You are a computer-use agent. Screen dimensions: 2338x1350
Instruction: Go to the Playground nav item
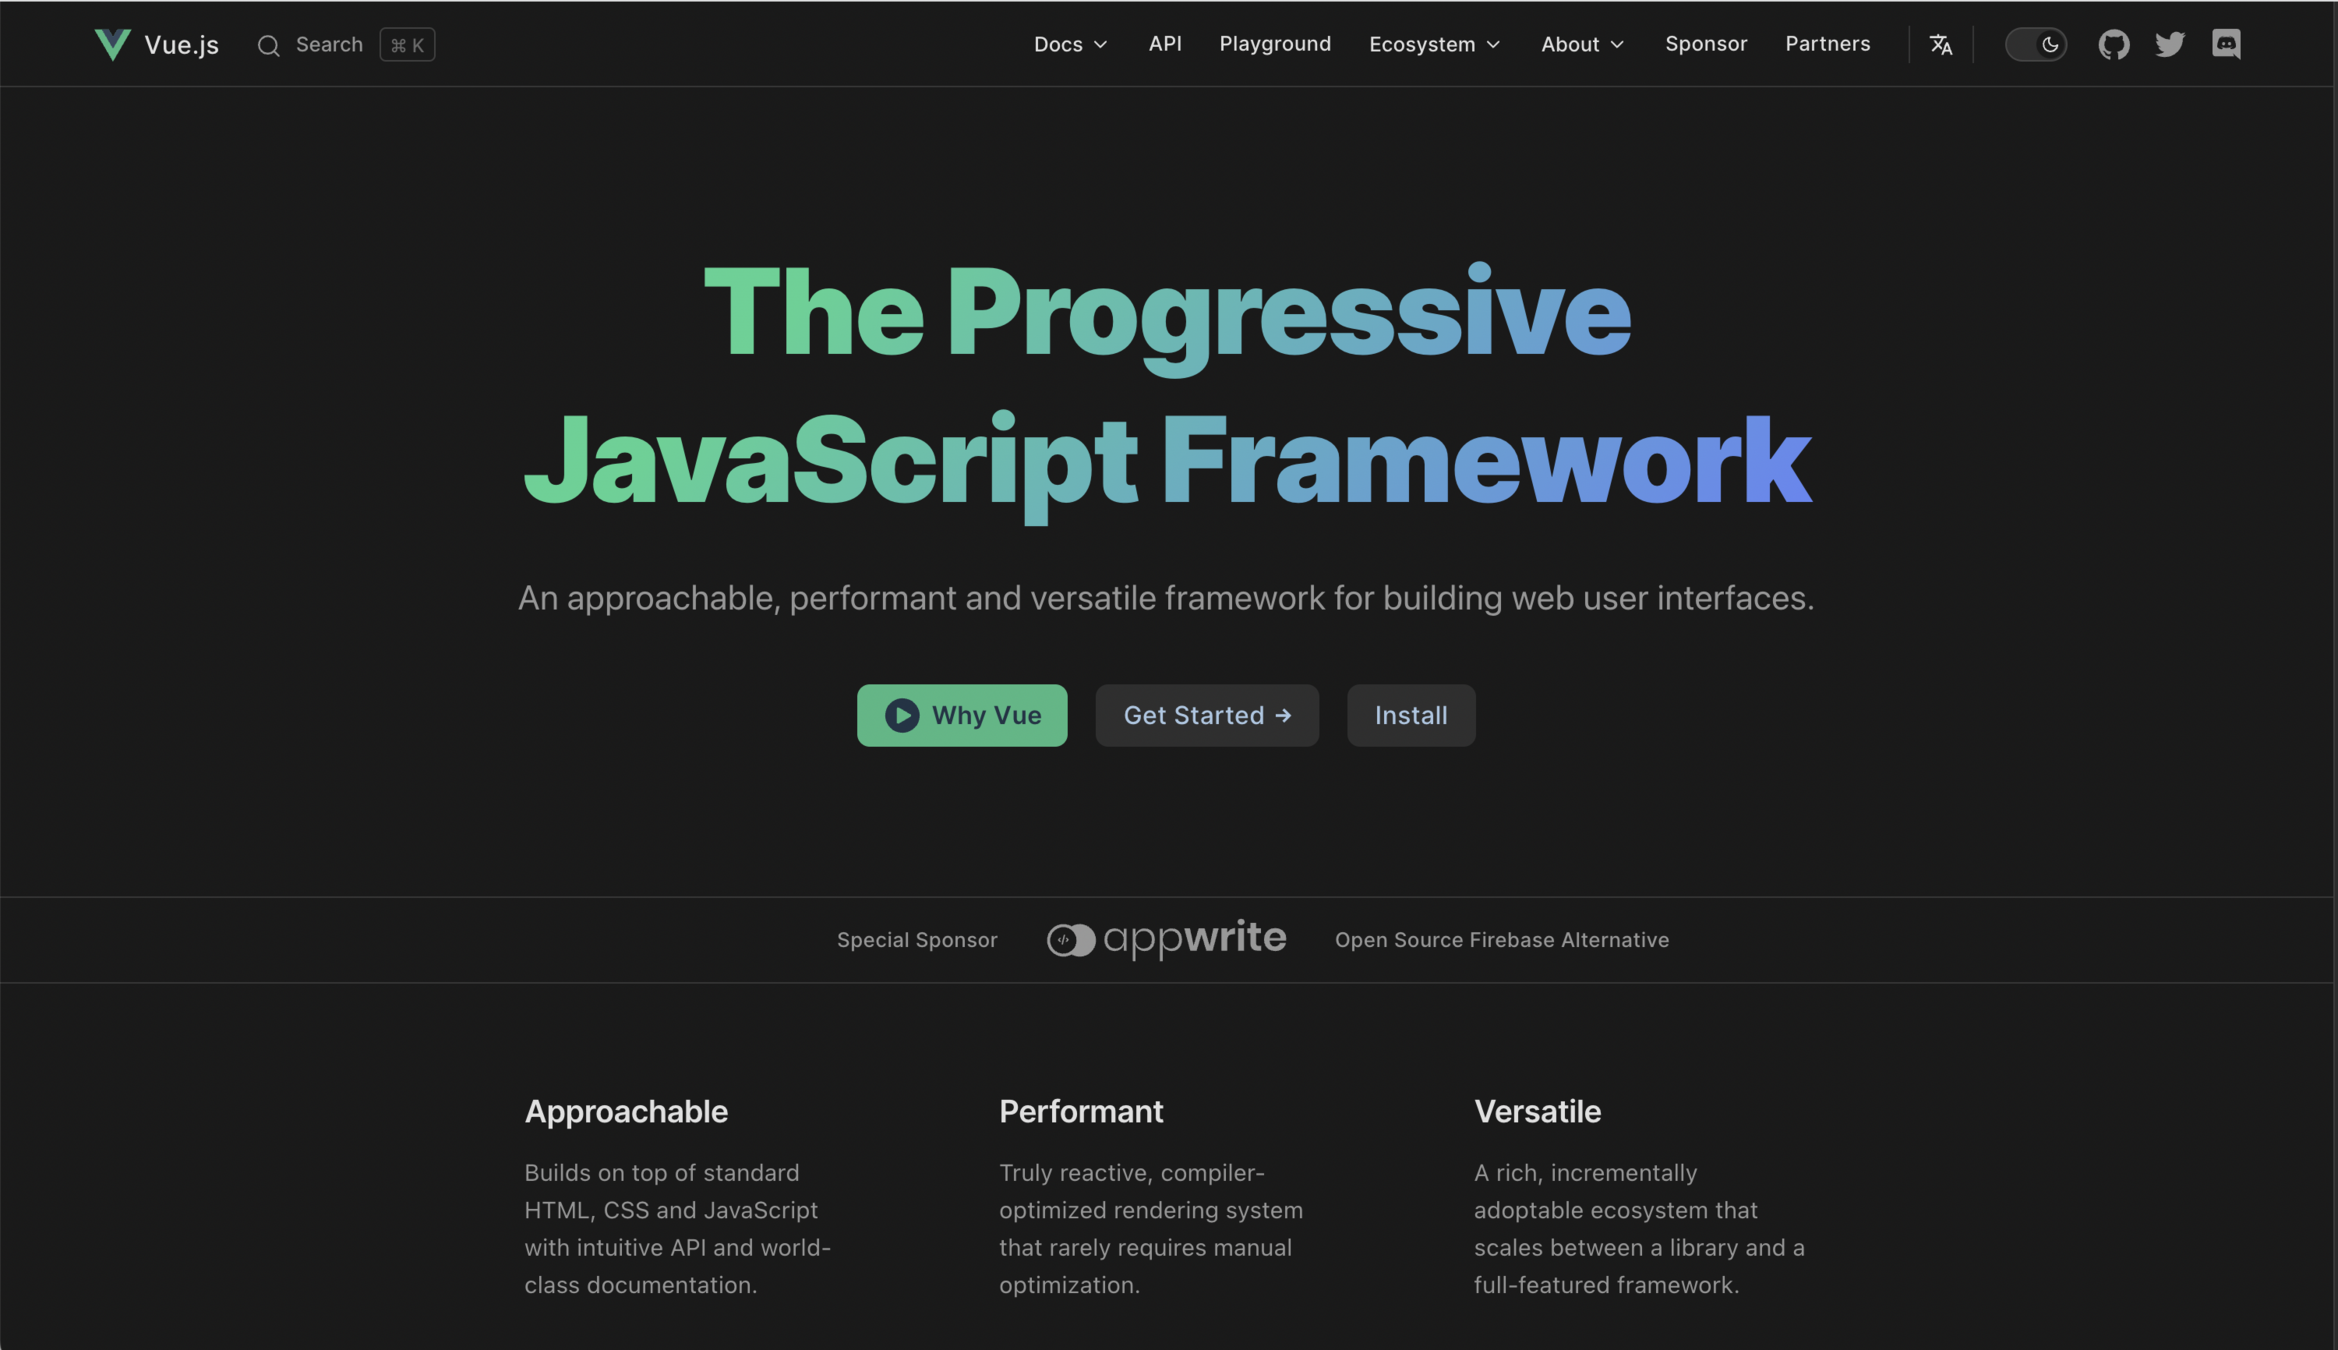point(1274,44)
